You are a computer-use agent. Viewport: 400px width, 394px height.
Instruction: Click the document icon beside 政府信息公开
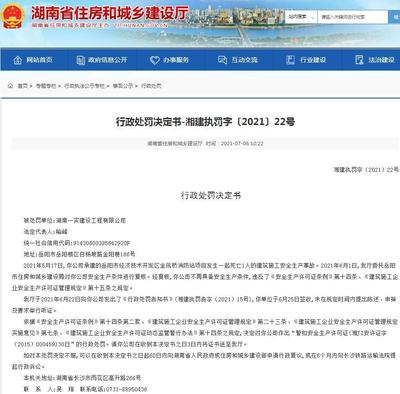tap(80, 60)
